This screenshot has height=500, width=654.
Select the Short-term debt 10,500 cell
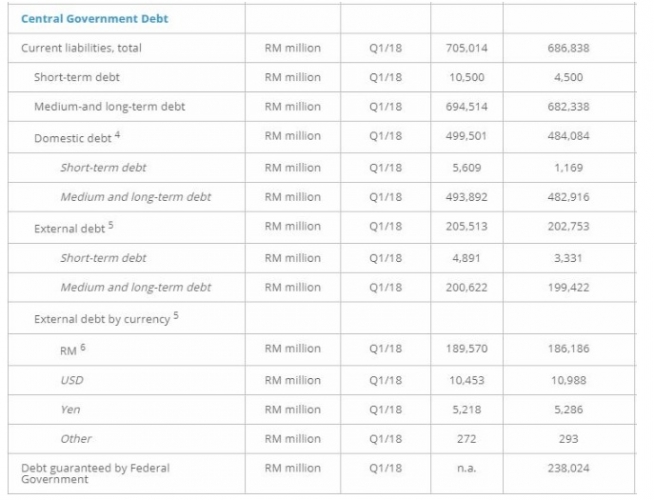point(467,77)
